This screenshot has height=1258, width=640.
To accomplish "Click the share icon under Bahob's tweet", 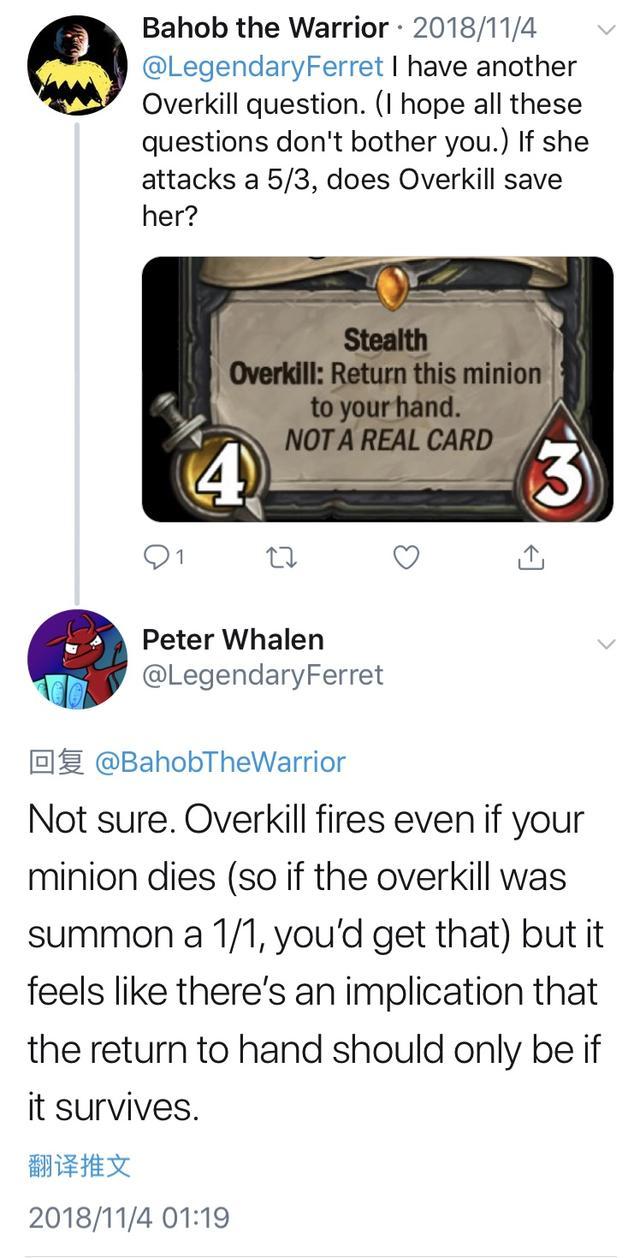I will click(529, 558).
